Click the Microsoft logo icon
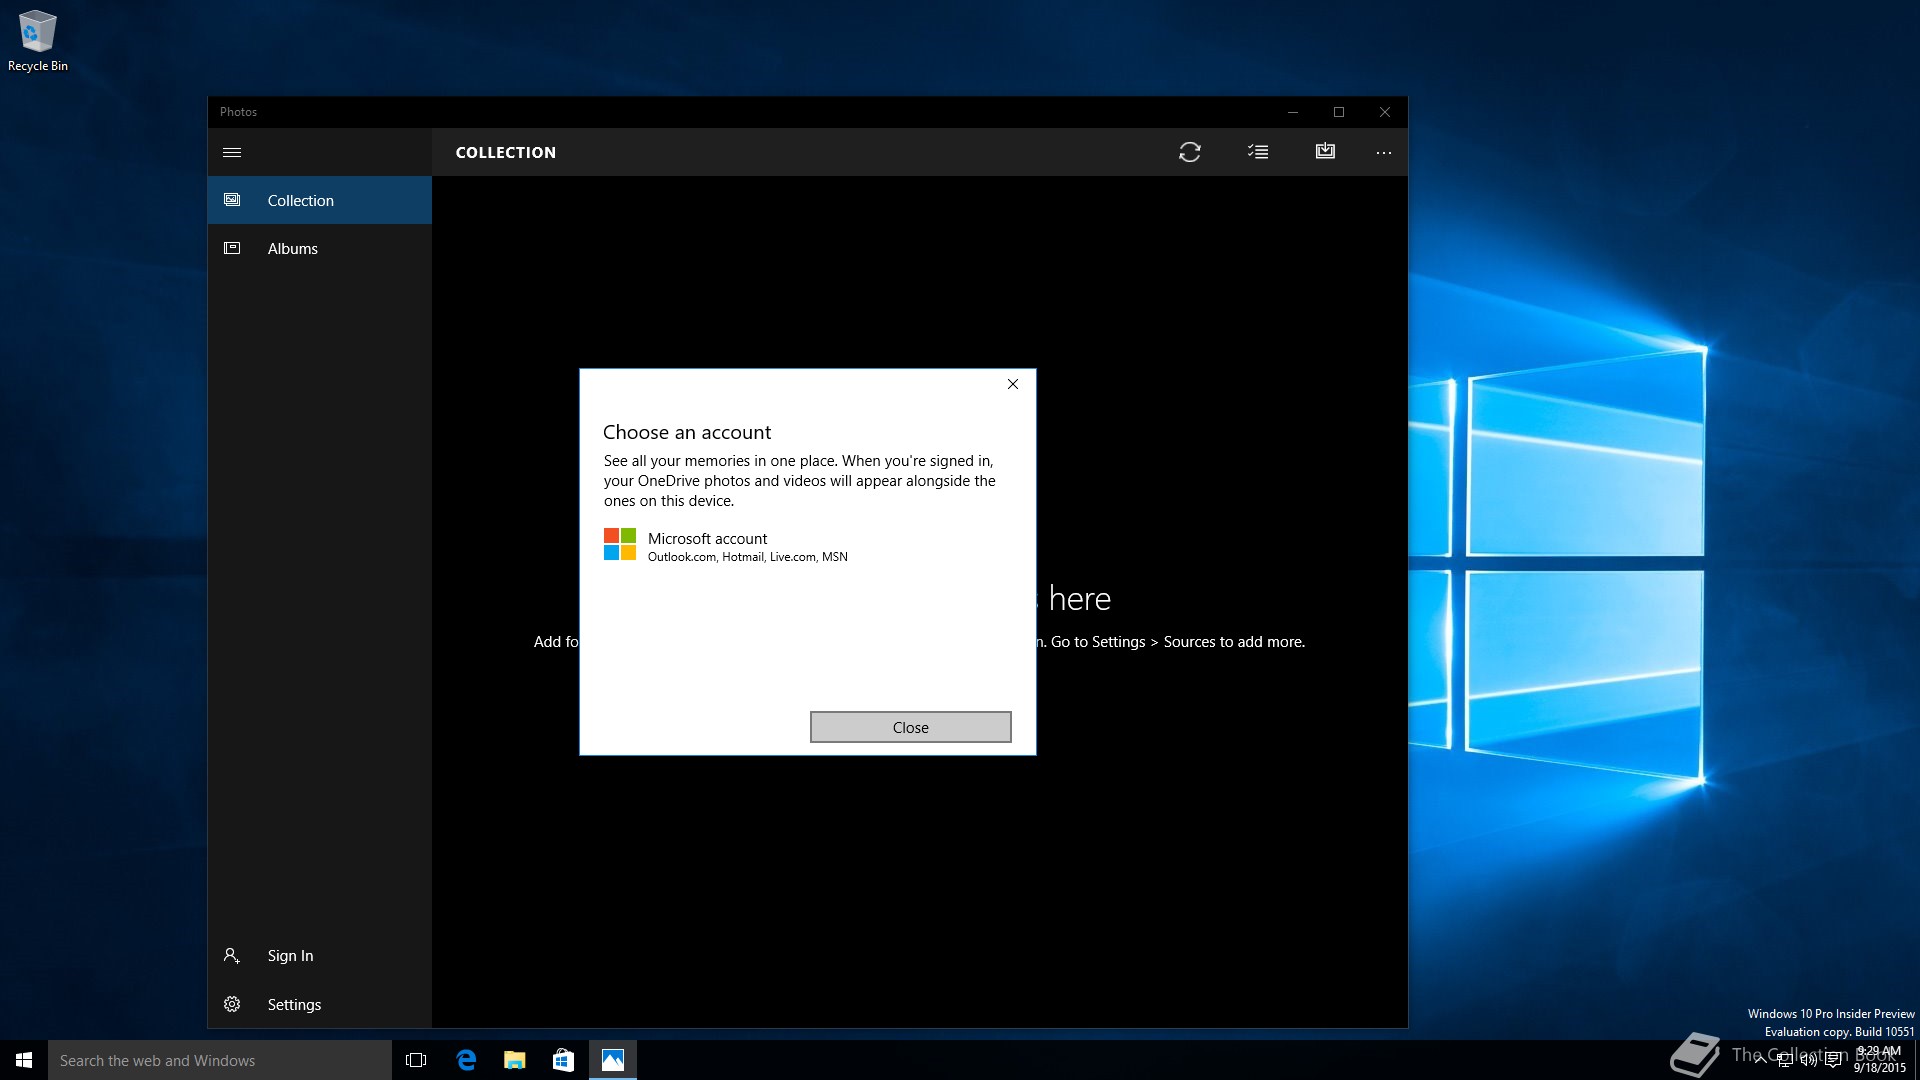This screenshot has width=1920, height=1080. pos(620,544)
